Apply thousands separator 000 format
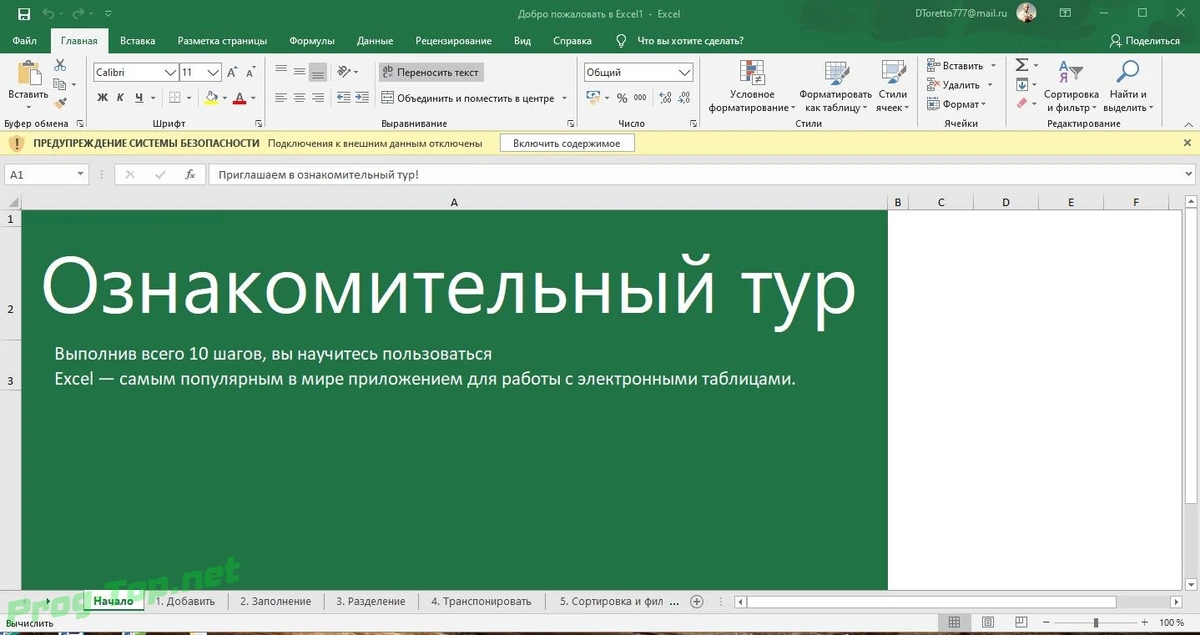1200x635 pixels. tap(640, 98)
